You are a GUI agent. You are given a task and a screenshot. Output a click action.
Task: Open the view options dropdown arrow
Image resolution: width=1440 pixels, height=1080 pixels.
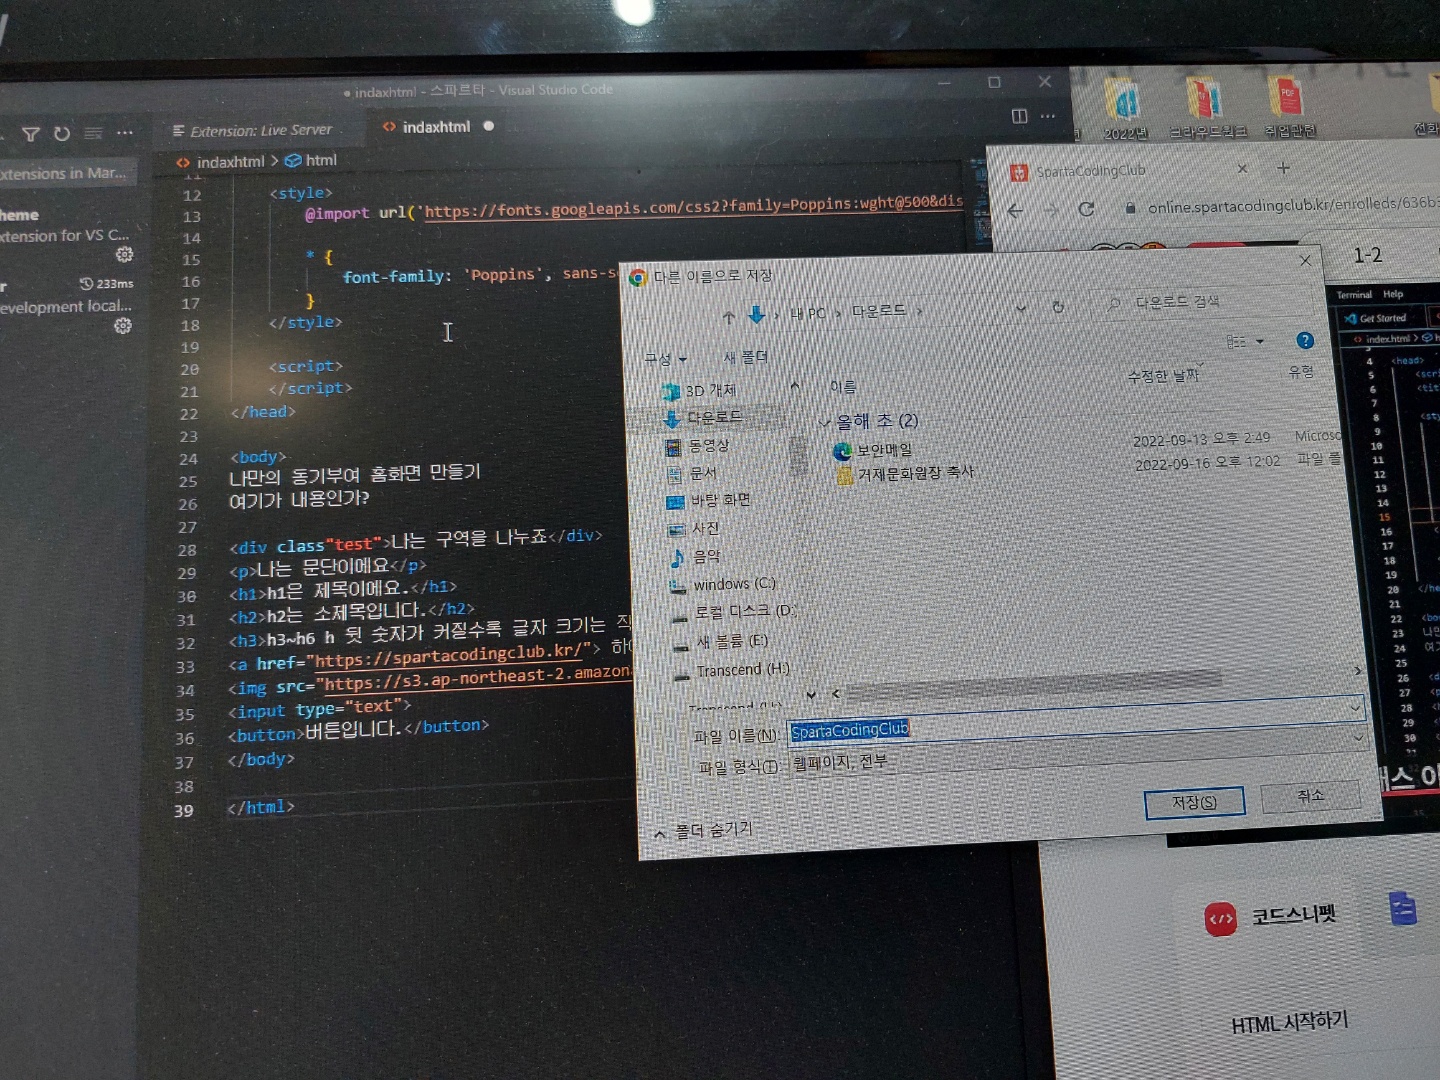(x=1260, y=341)
